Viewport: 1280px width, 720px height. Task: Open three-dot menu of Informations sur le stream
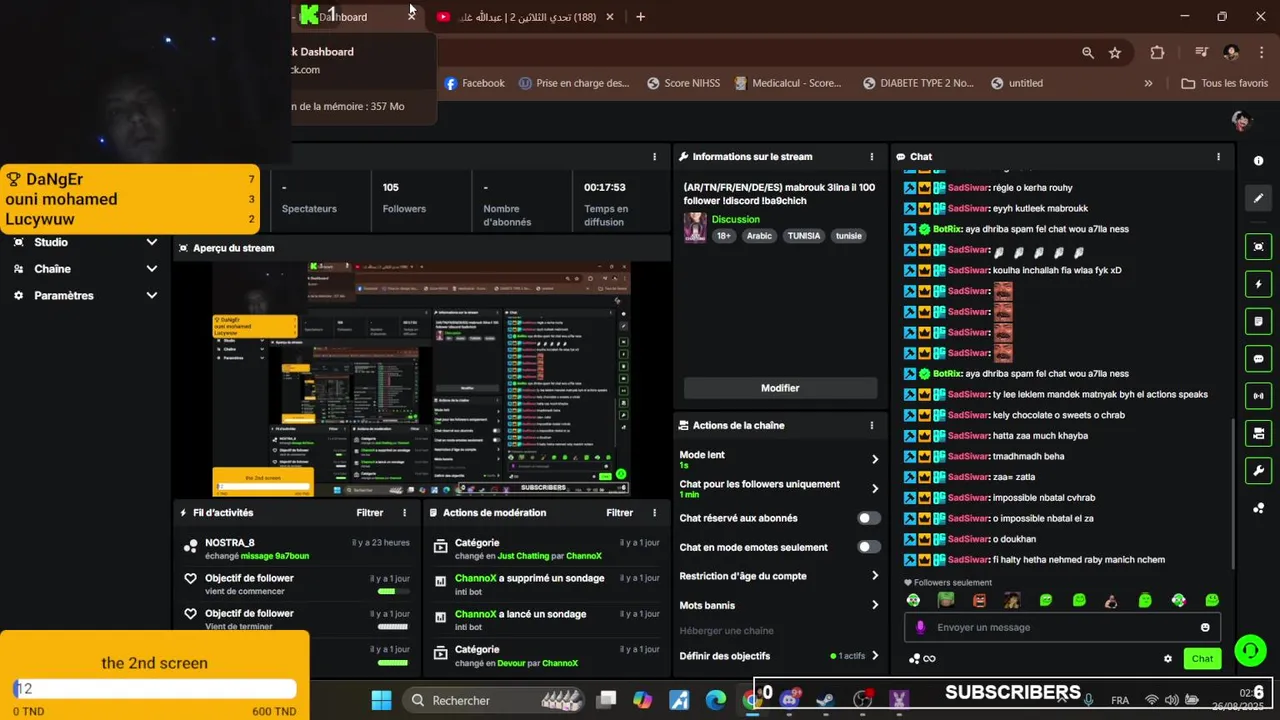[871, 156]
